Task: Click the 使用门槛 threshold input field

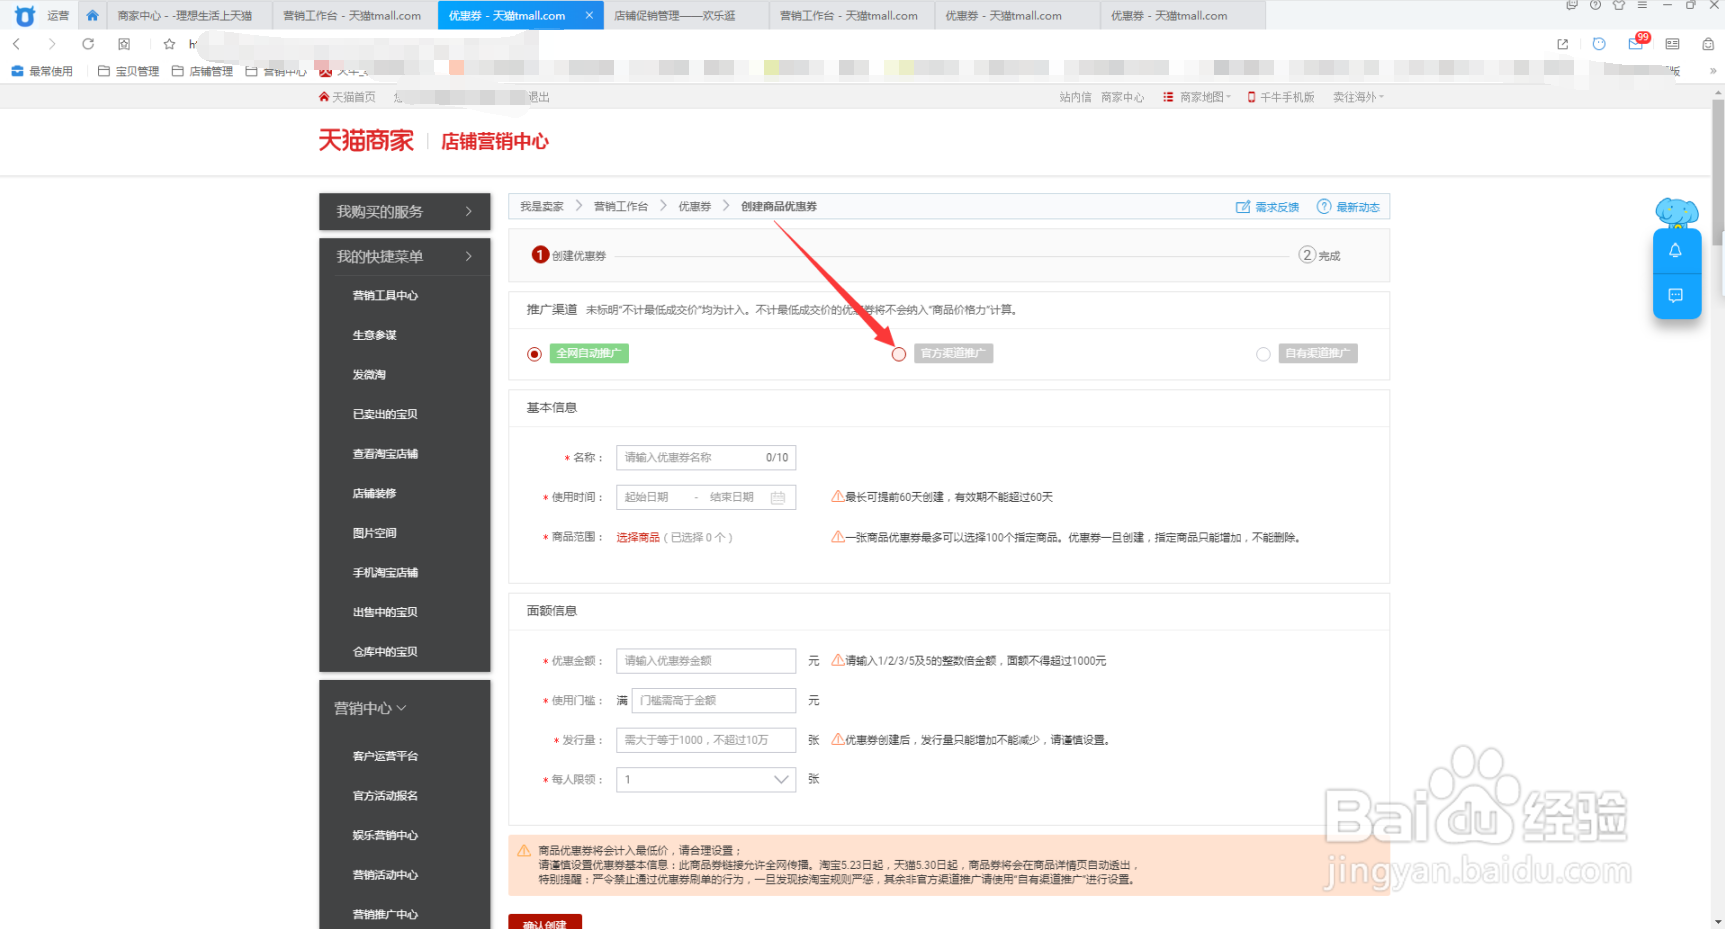Action: click(714, 700)
